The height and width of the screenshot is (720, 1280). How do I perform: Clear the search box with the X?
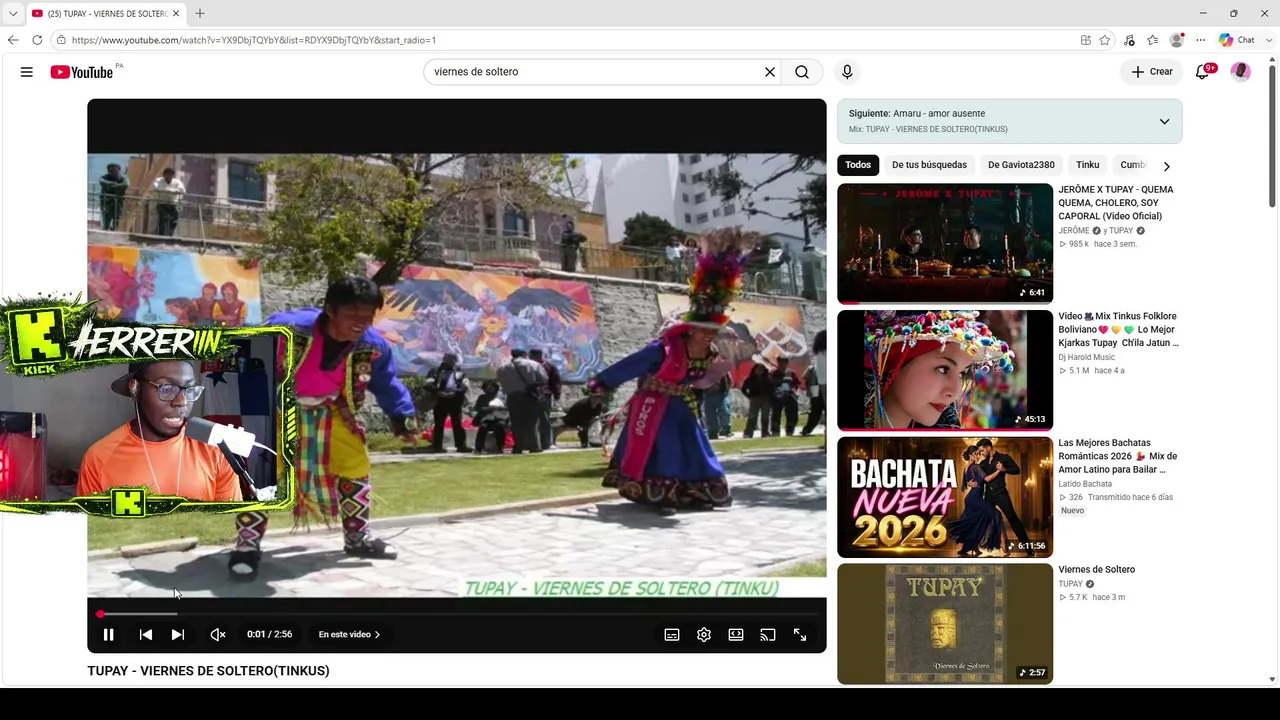point(770,72)
